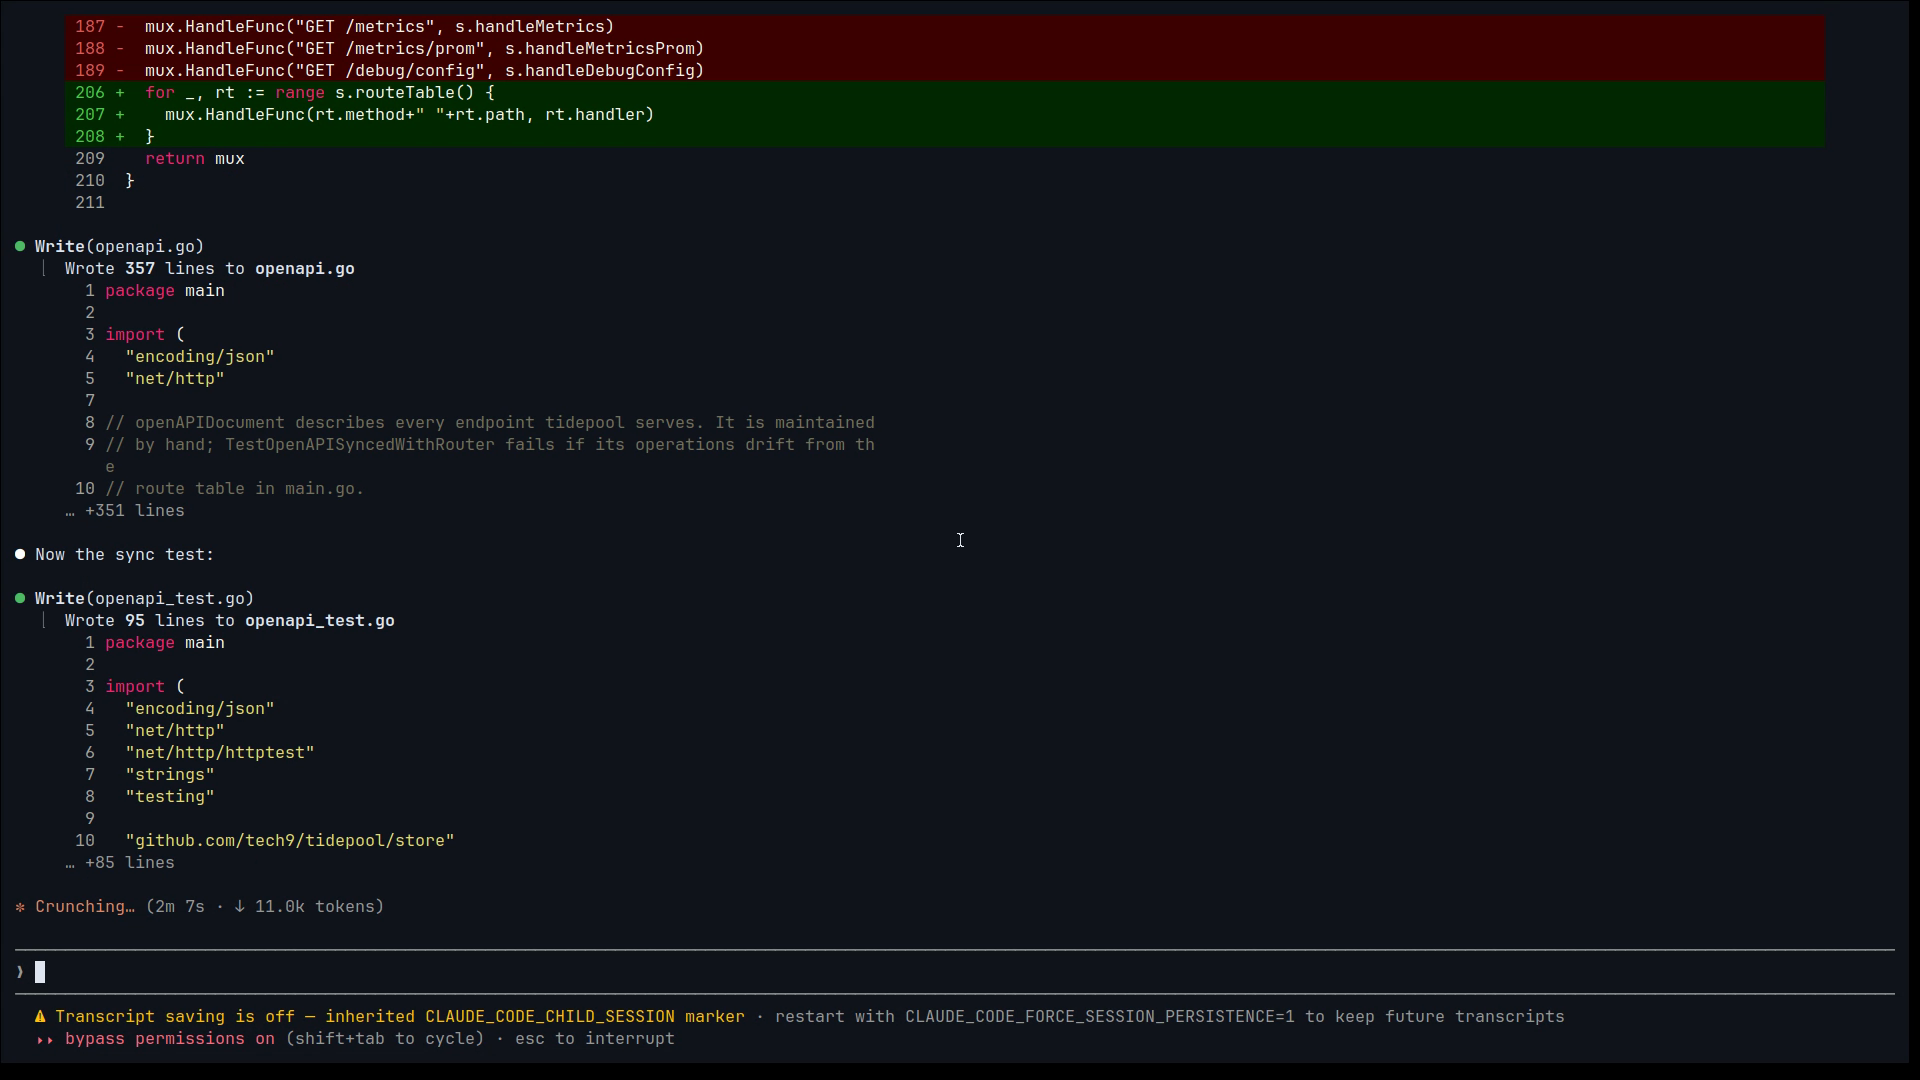Click the Write(openapi_test.go) tool call header
Image resolution: width=1920 pixels, height=1080 pixels.
(x=144, y=599)
